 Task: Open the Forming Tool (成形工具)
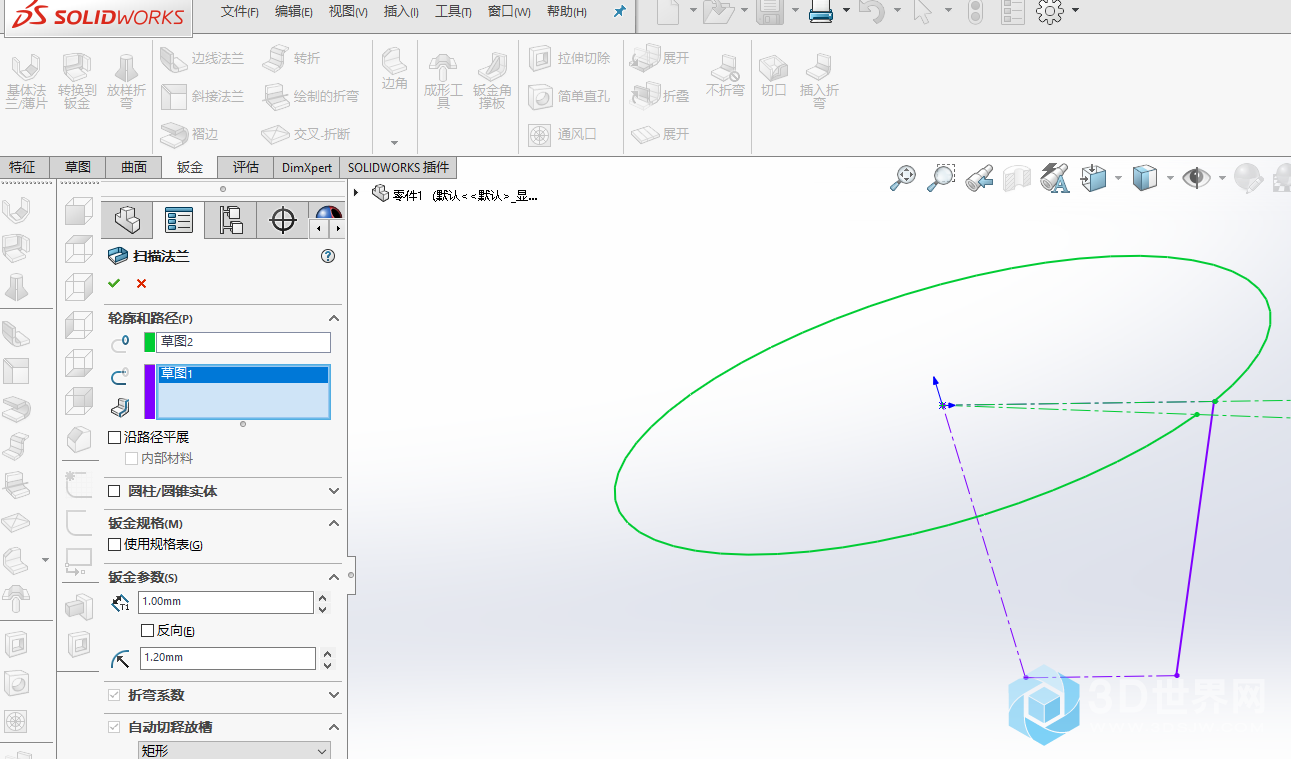[443, 81]
